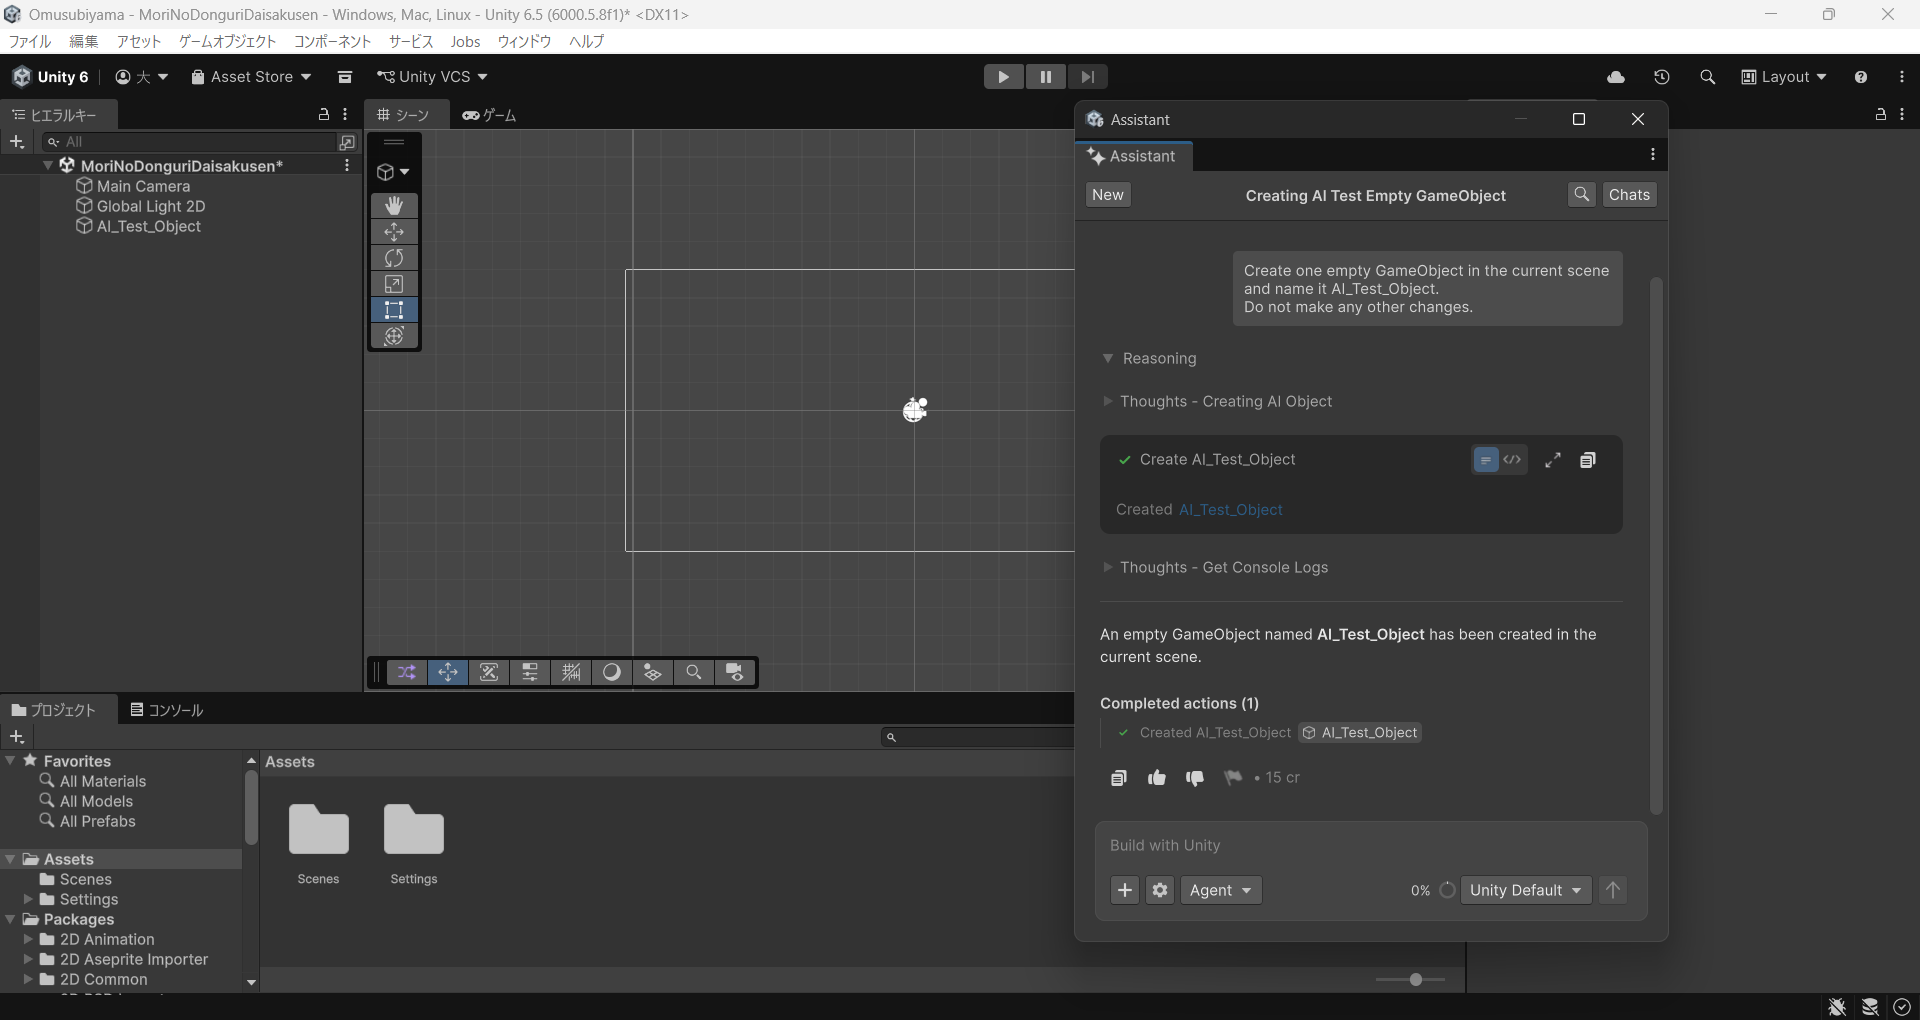Give thumbs up to the response
1920x1020 pixels.
click(1157, 778)
